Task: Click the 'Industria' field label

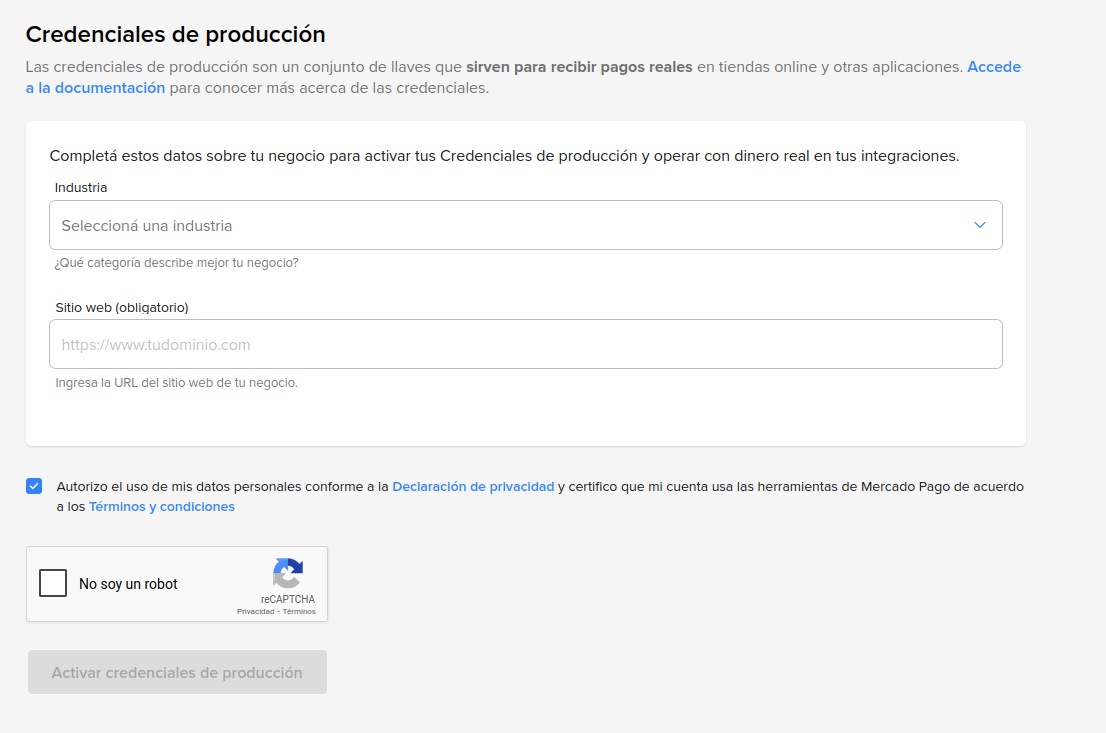Action: [81, 188]
